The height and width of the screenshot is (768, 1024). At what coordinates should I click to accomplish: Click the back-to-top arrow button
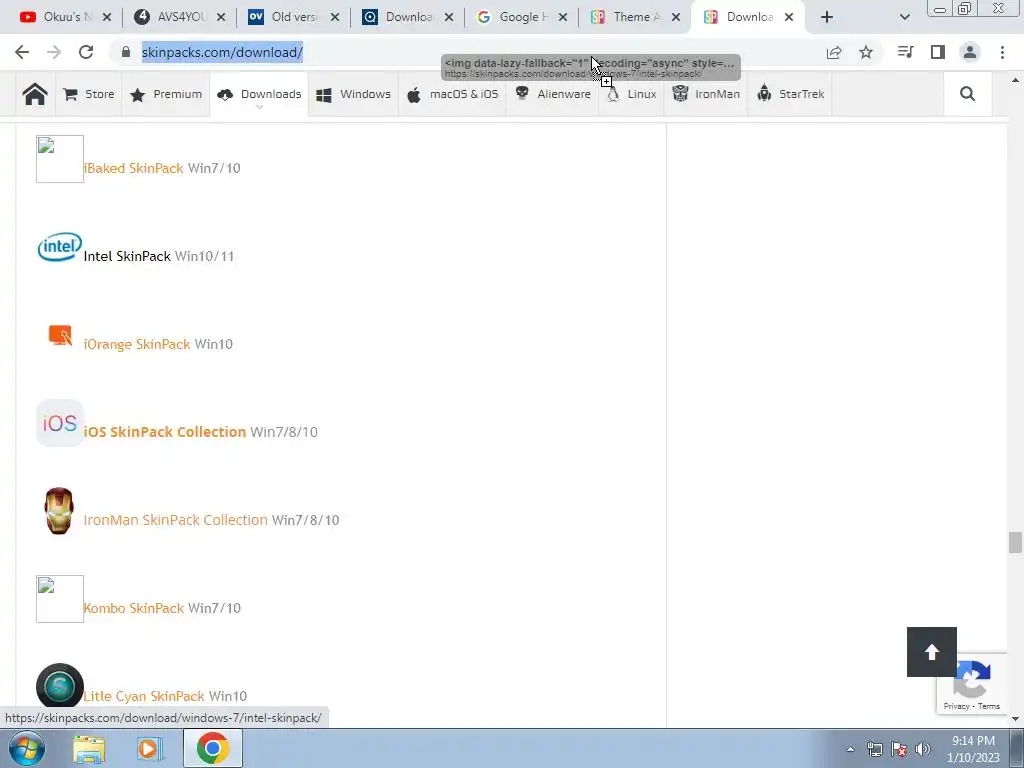pyautogui.click(x=931, y=652)
